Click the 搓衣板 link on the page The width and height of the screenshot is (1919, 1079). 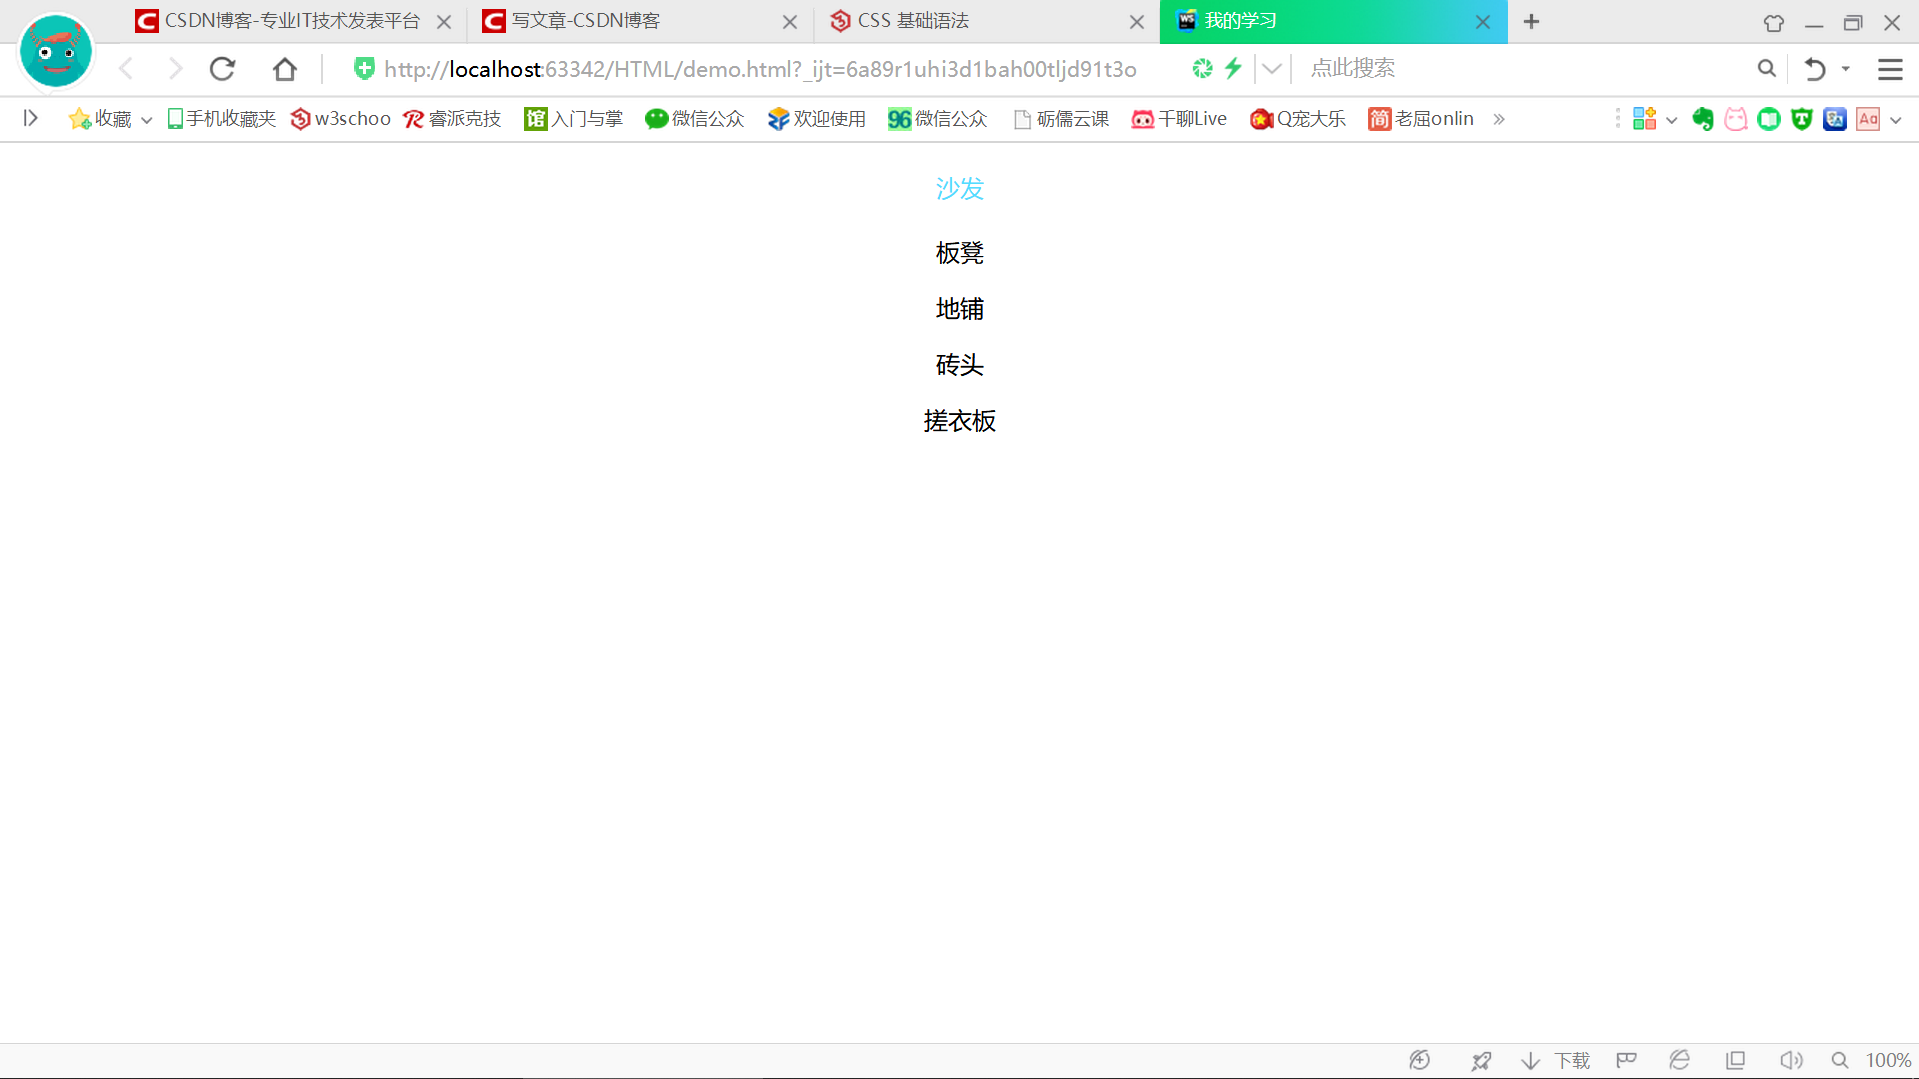pyautogui.click(x=959, y=420)
